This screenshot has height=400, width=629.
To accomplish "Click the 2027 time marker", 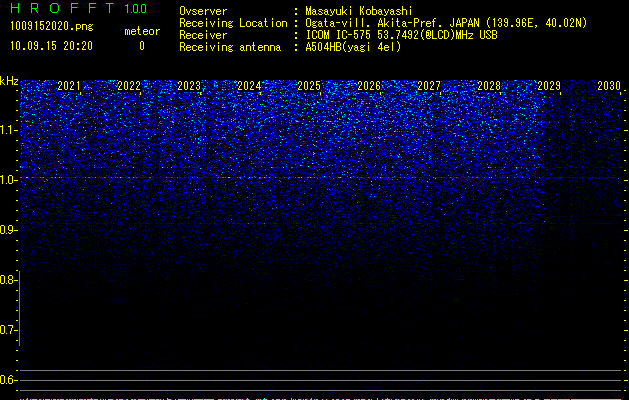I will [x=429, y=86].
